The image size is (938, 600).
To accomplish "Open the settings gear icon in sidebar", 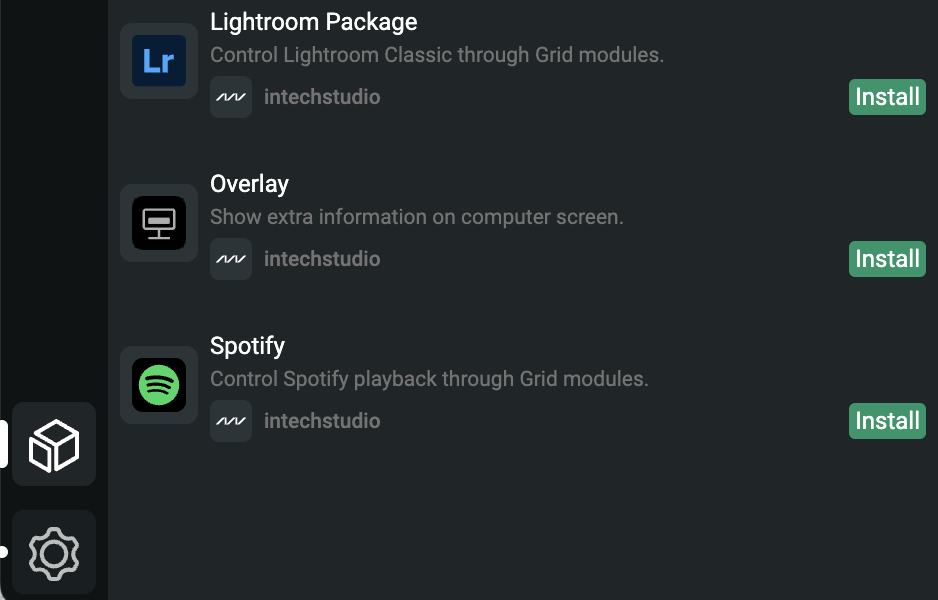I will coord(54,552).
